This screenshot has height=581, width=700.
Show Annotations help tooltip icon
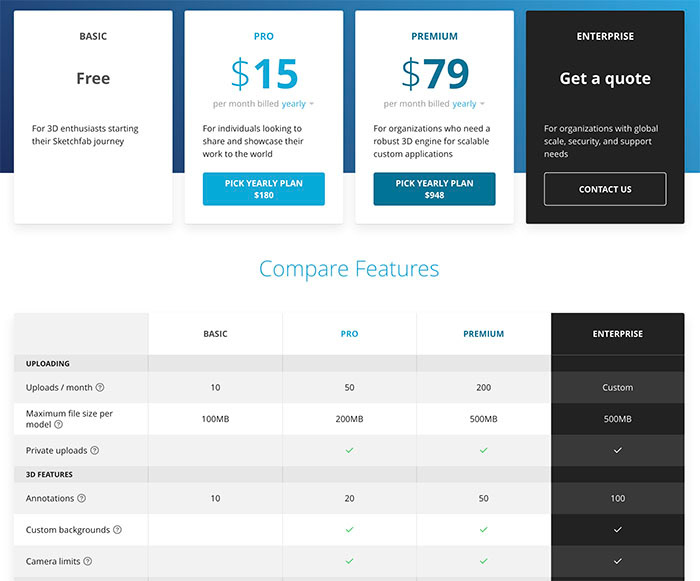point(82,498)
